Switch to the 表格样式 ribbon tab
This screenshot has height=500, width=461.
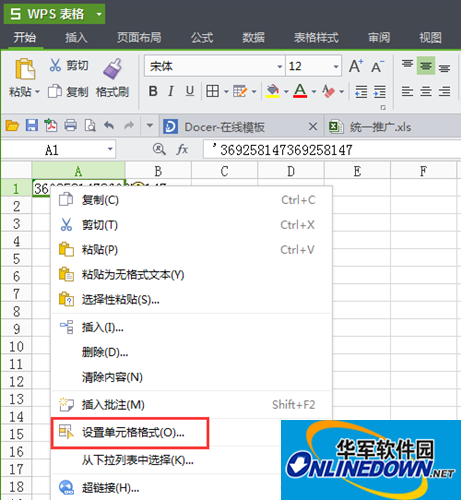(316, 38)
